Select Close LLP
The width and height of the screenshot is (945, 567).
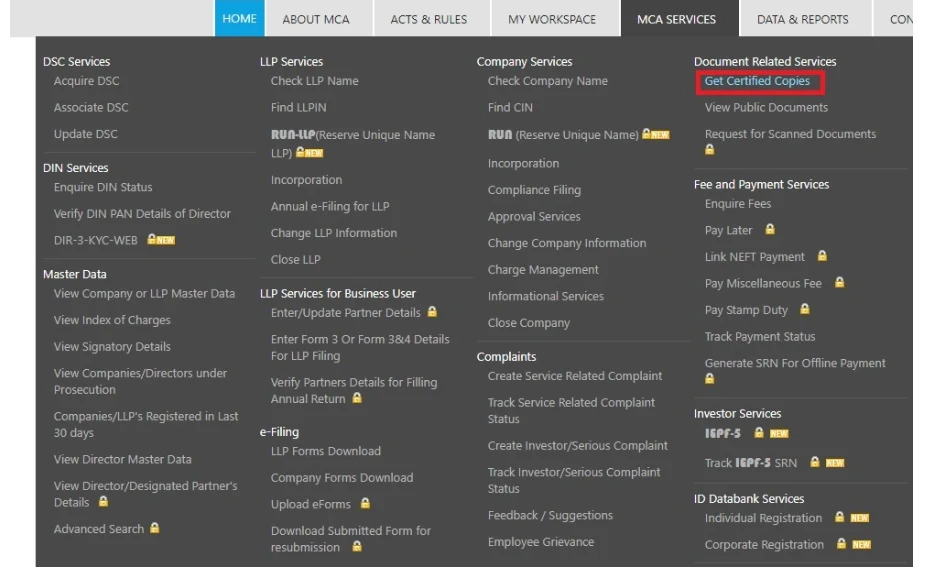(x=295, y=259)
